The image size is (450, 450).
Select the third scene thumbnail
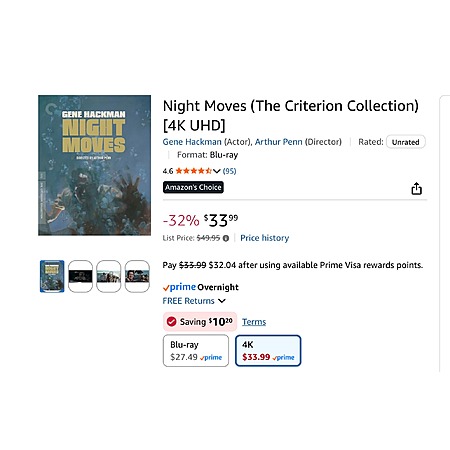point(109,276)
